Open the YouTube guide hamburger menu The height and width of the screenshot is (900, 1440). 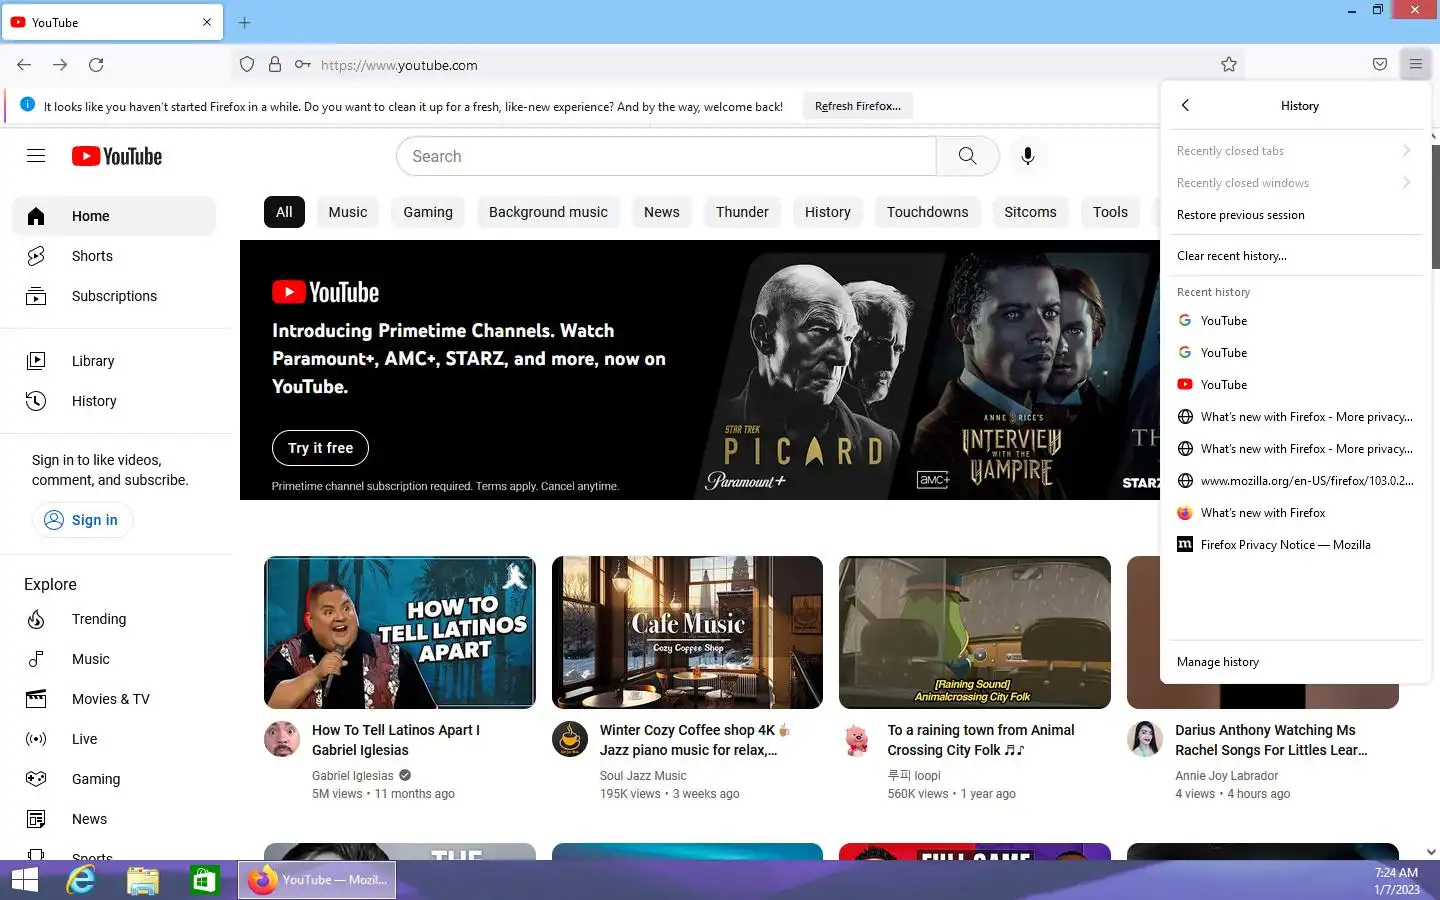(36, 156)
